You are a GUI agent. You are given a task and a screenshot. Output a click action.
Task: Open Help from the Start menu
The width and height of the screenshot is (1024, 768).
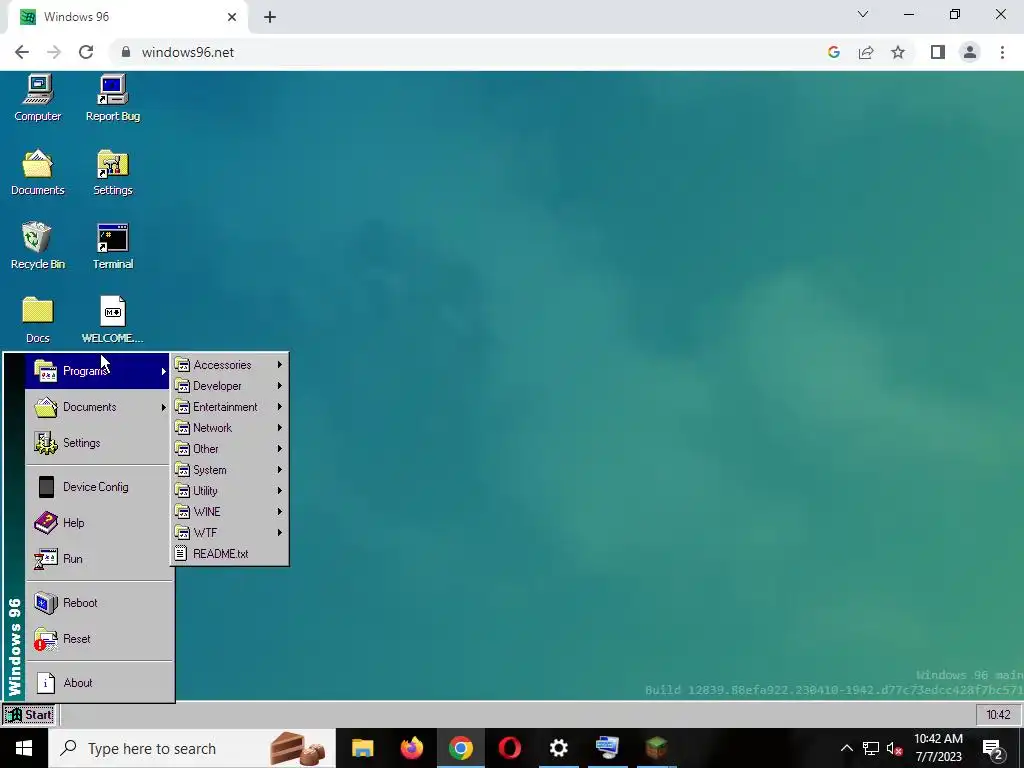[97, 522]
